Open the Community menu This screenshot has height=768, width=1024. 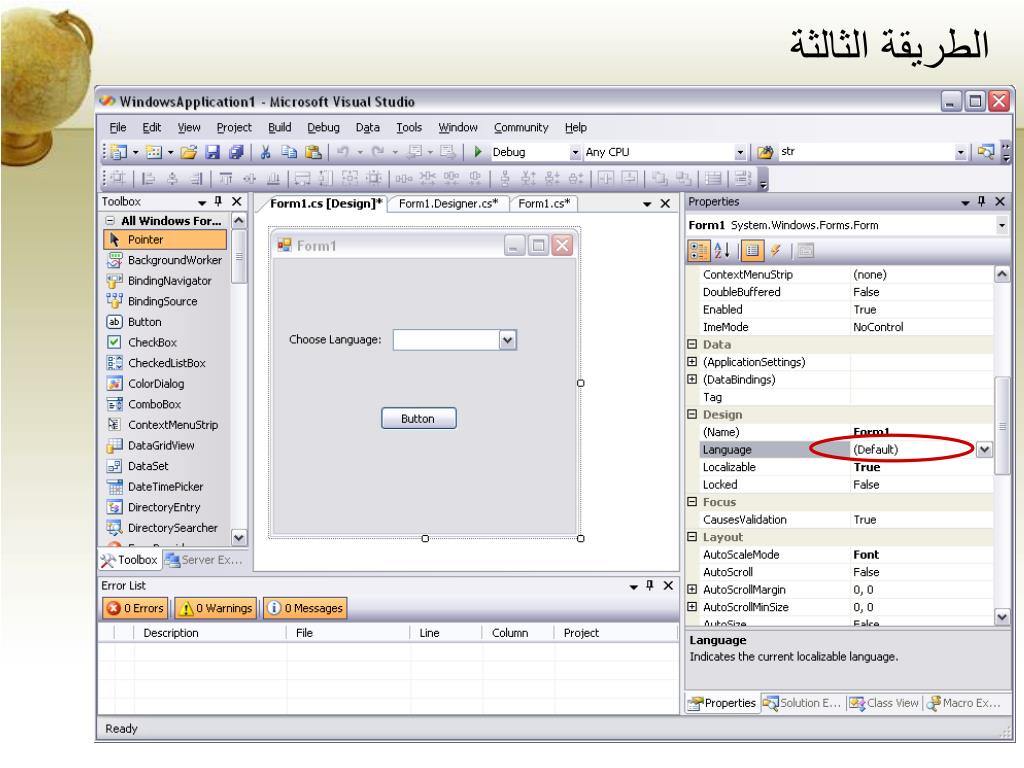520,127
